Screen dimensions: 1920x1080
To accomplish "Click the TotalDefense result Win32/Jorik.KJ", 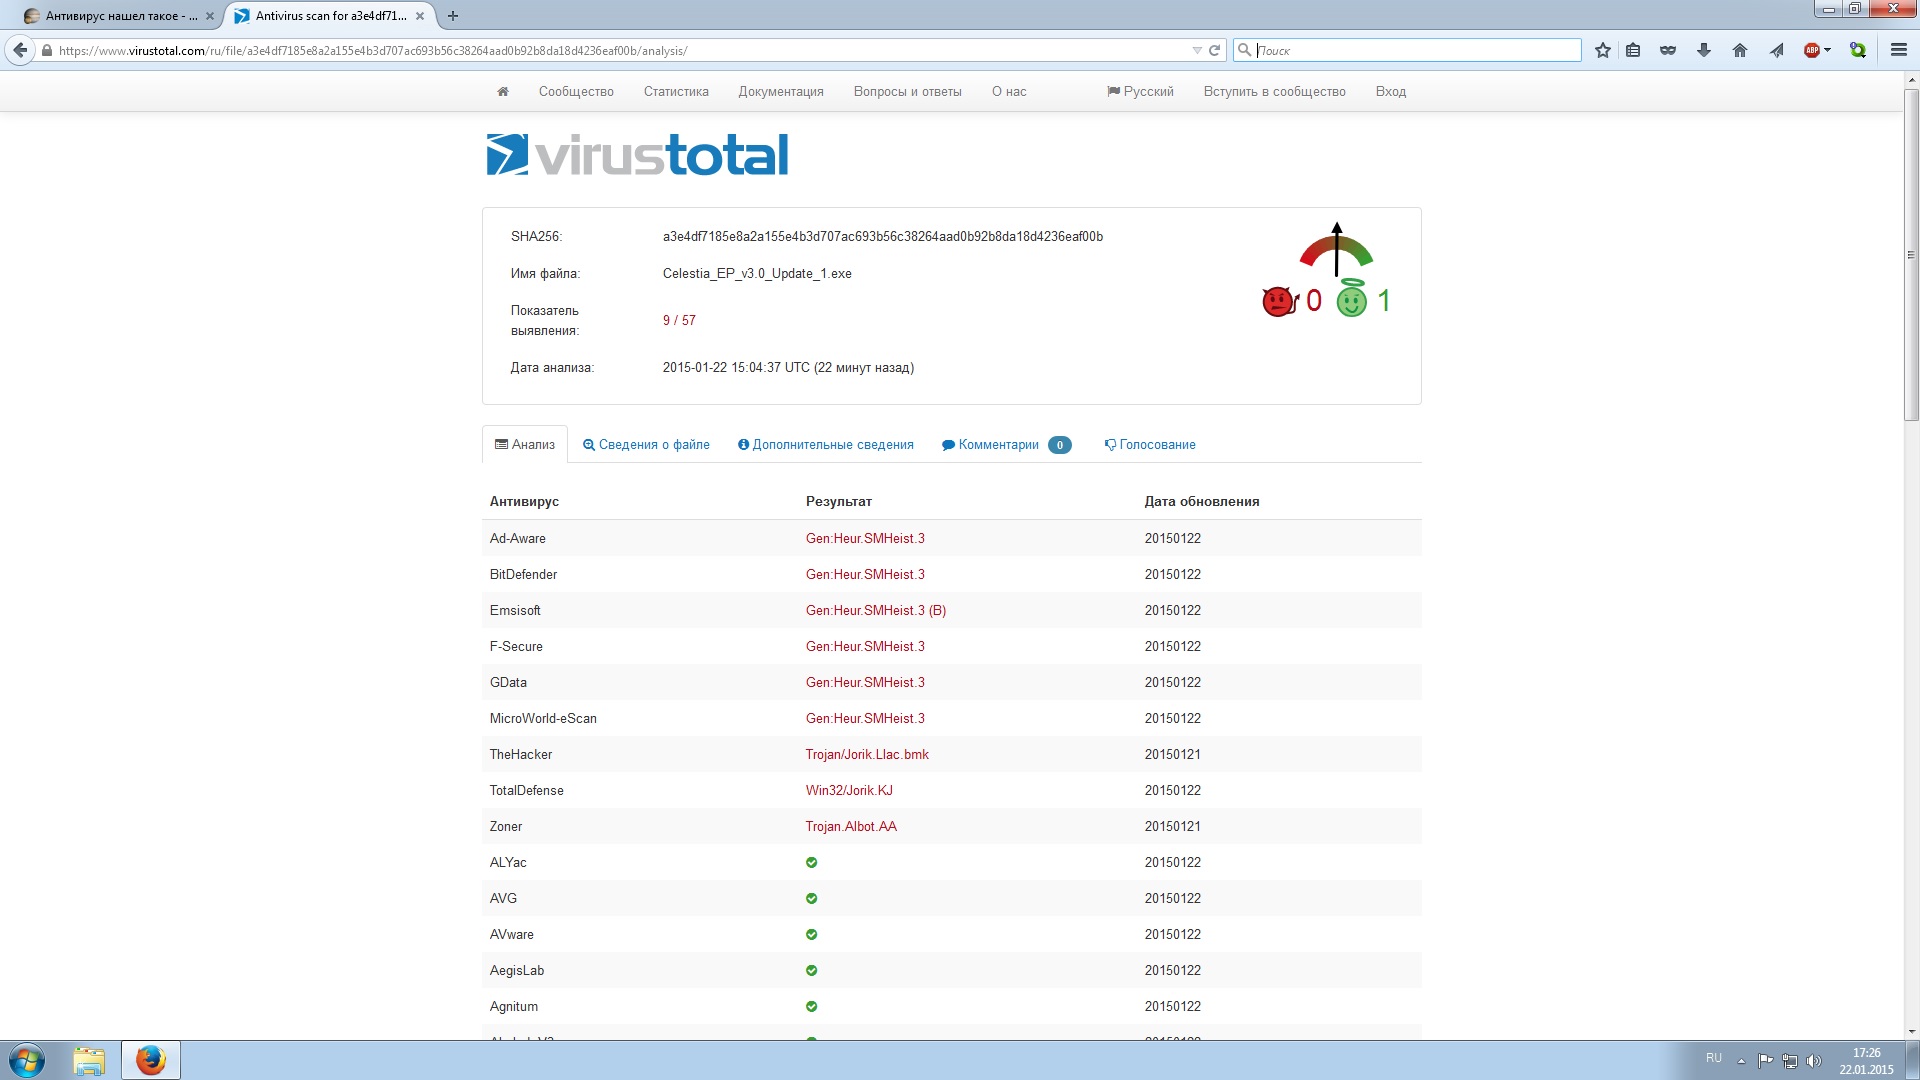I will coord(849,790).
